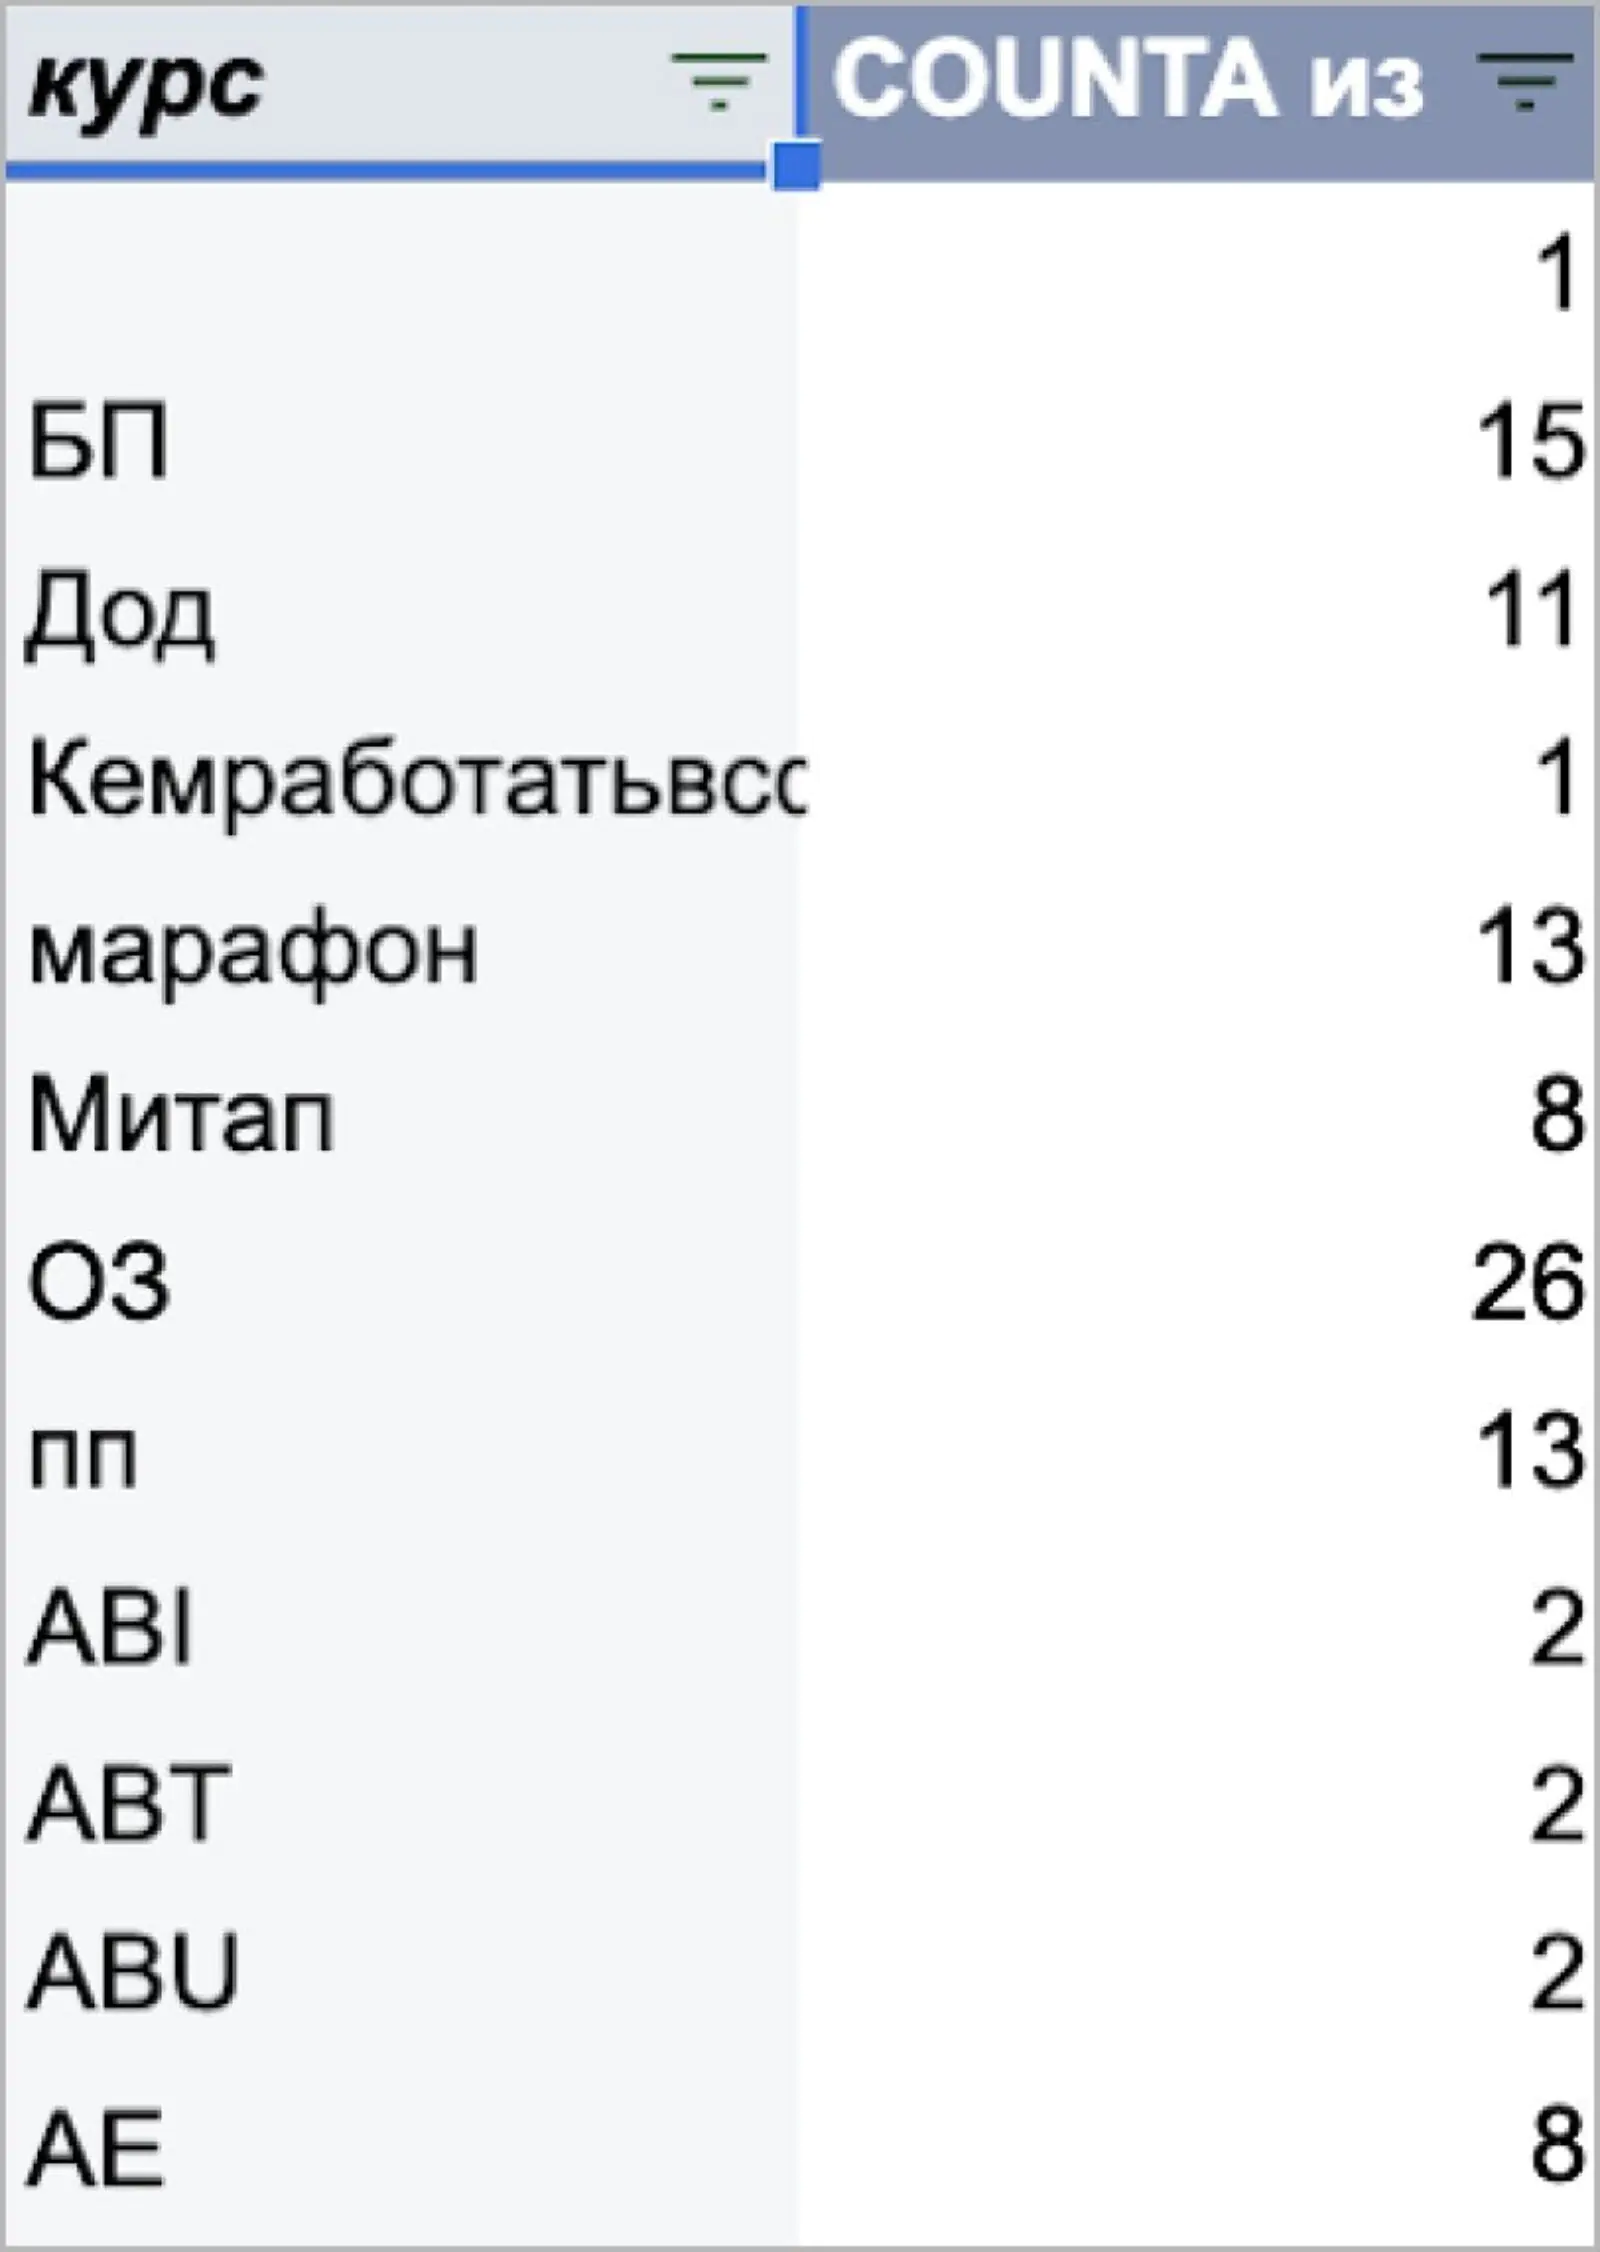The width and height of the screenshot is (1600, 2252).
Task: Select the марафон cell
Action: [400, 947]
